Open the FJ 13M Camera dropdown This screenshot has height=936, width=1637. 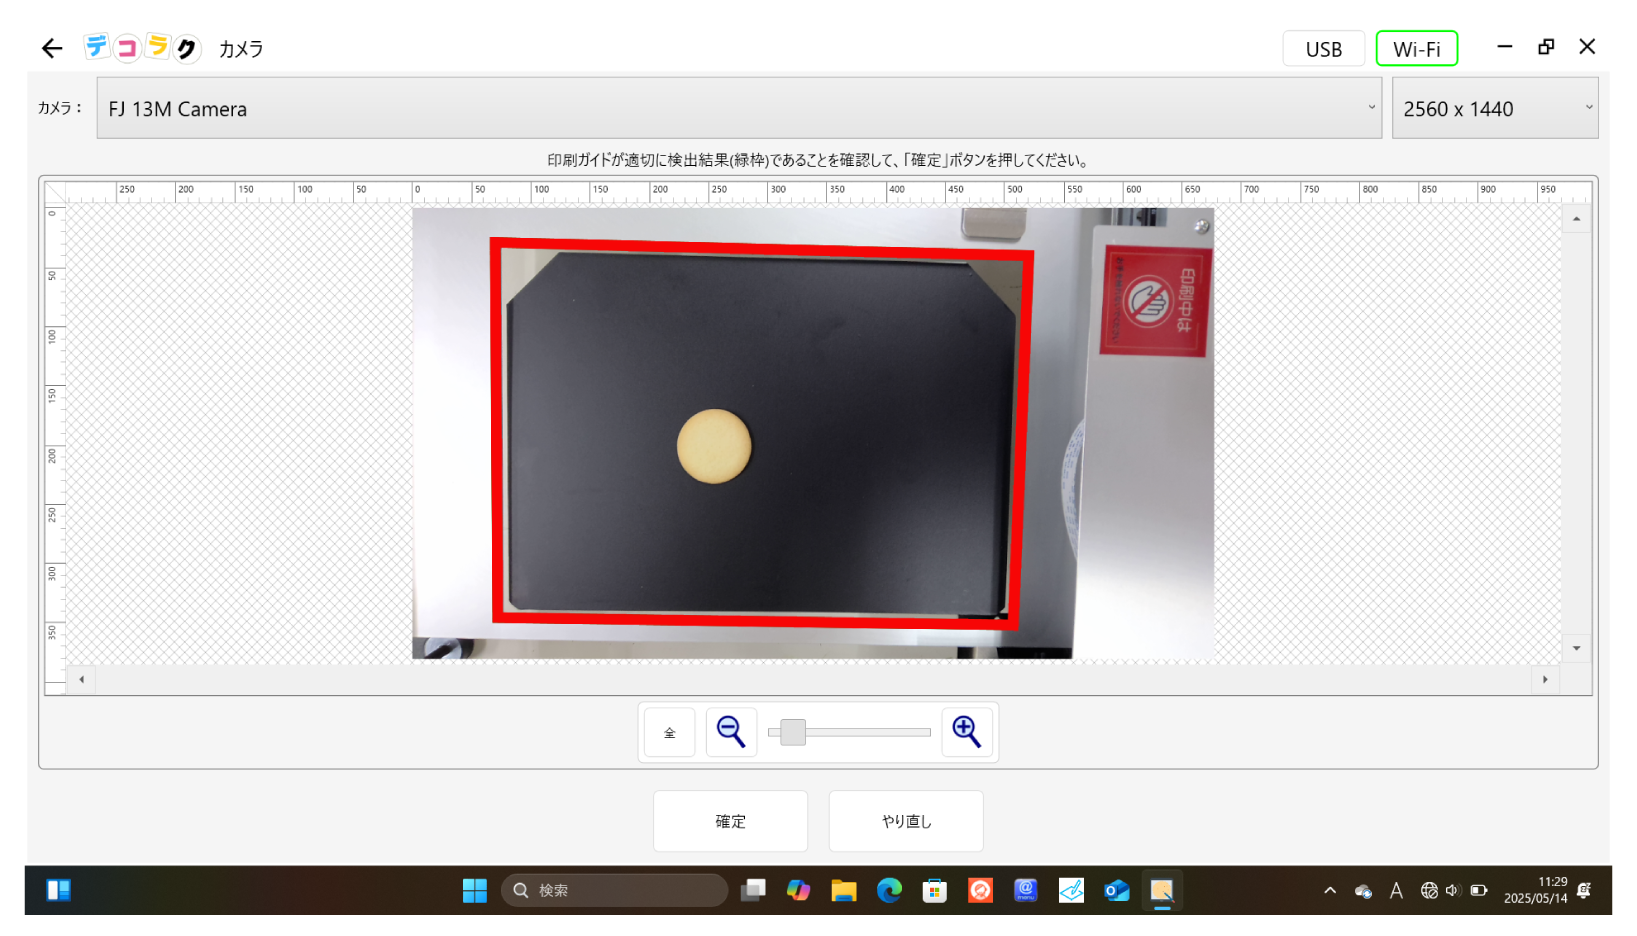(x=739, y=108)
